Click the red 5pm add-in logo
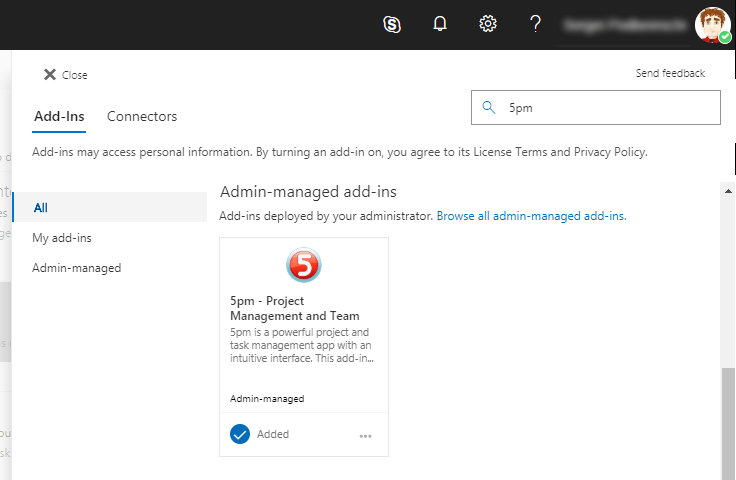736x480 pixels. [x=304, y=265]
